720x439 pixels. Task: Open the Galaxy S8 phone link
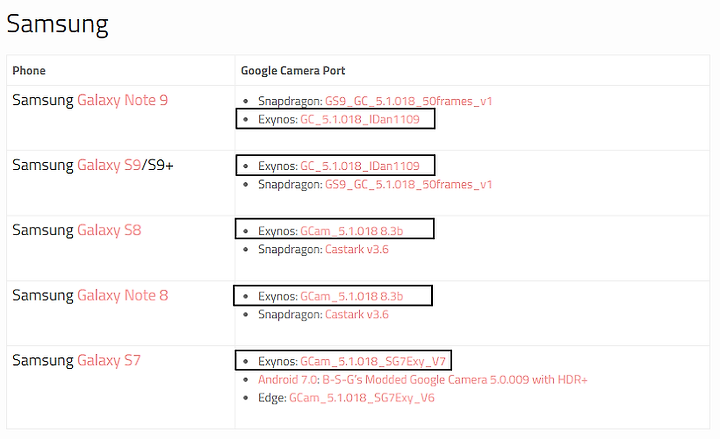tap(109, 230)
